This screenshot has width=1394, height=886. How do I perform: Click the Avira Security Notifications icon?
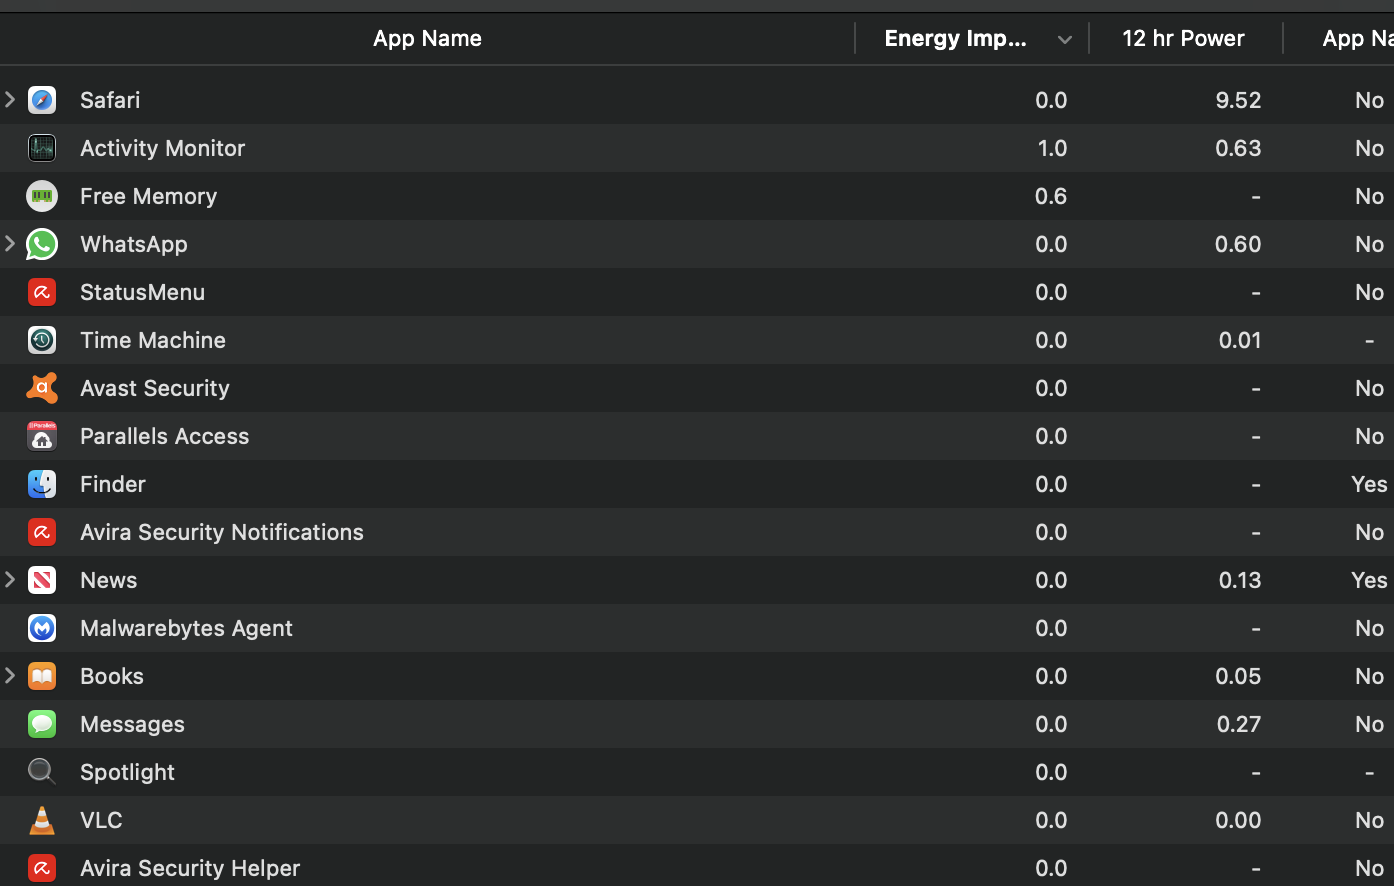pos(42,532)
